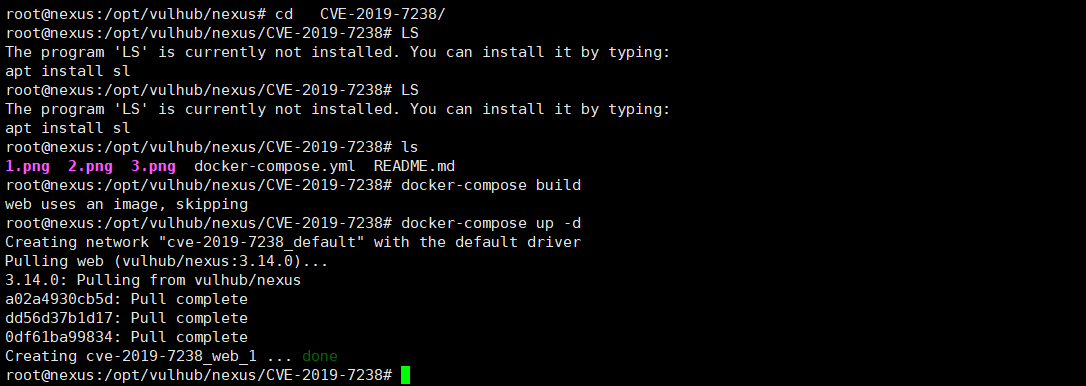Click '3.14.0: Pulling from vulhub/nexus' line
1086x386 pixels.
tap(153, 280)
